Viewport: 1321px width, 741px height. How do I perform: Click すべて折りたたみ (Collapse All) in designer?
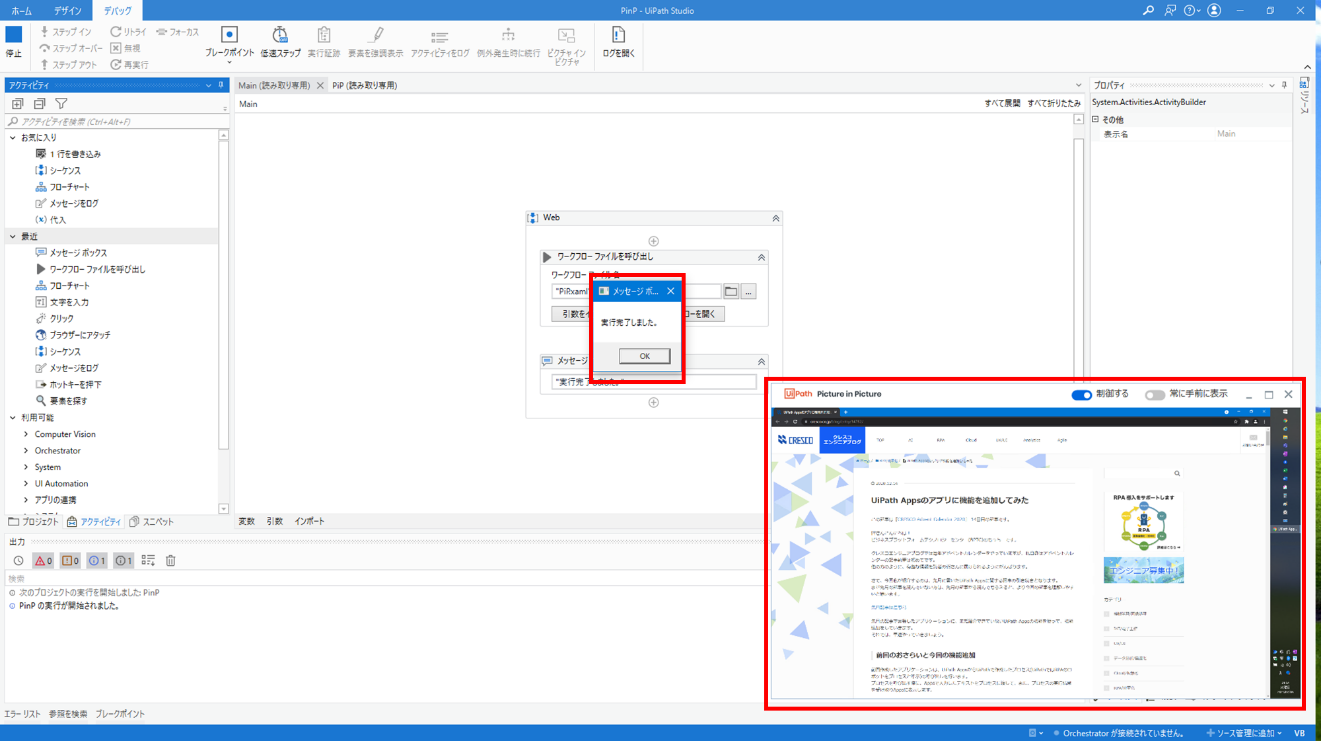(x=1054, y=104)
